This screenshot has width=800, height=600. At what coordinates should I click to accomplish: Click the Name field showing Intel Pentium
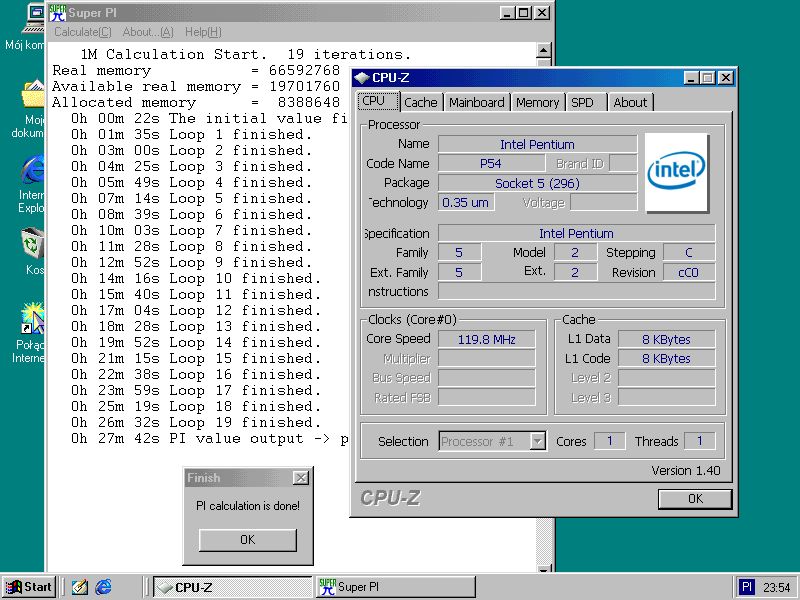click(x=537, y=144)
